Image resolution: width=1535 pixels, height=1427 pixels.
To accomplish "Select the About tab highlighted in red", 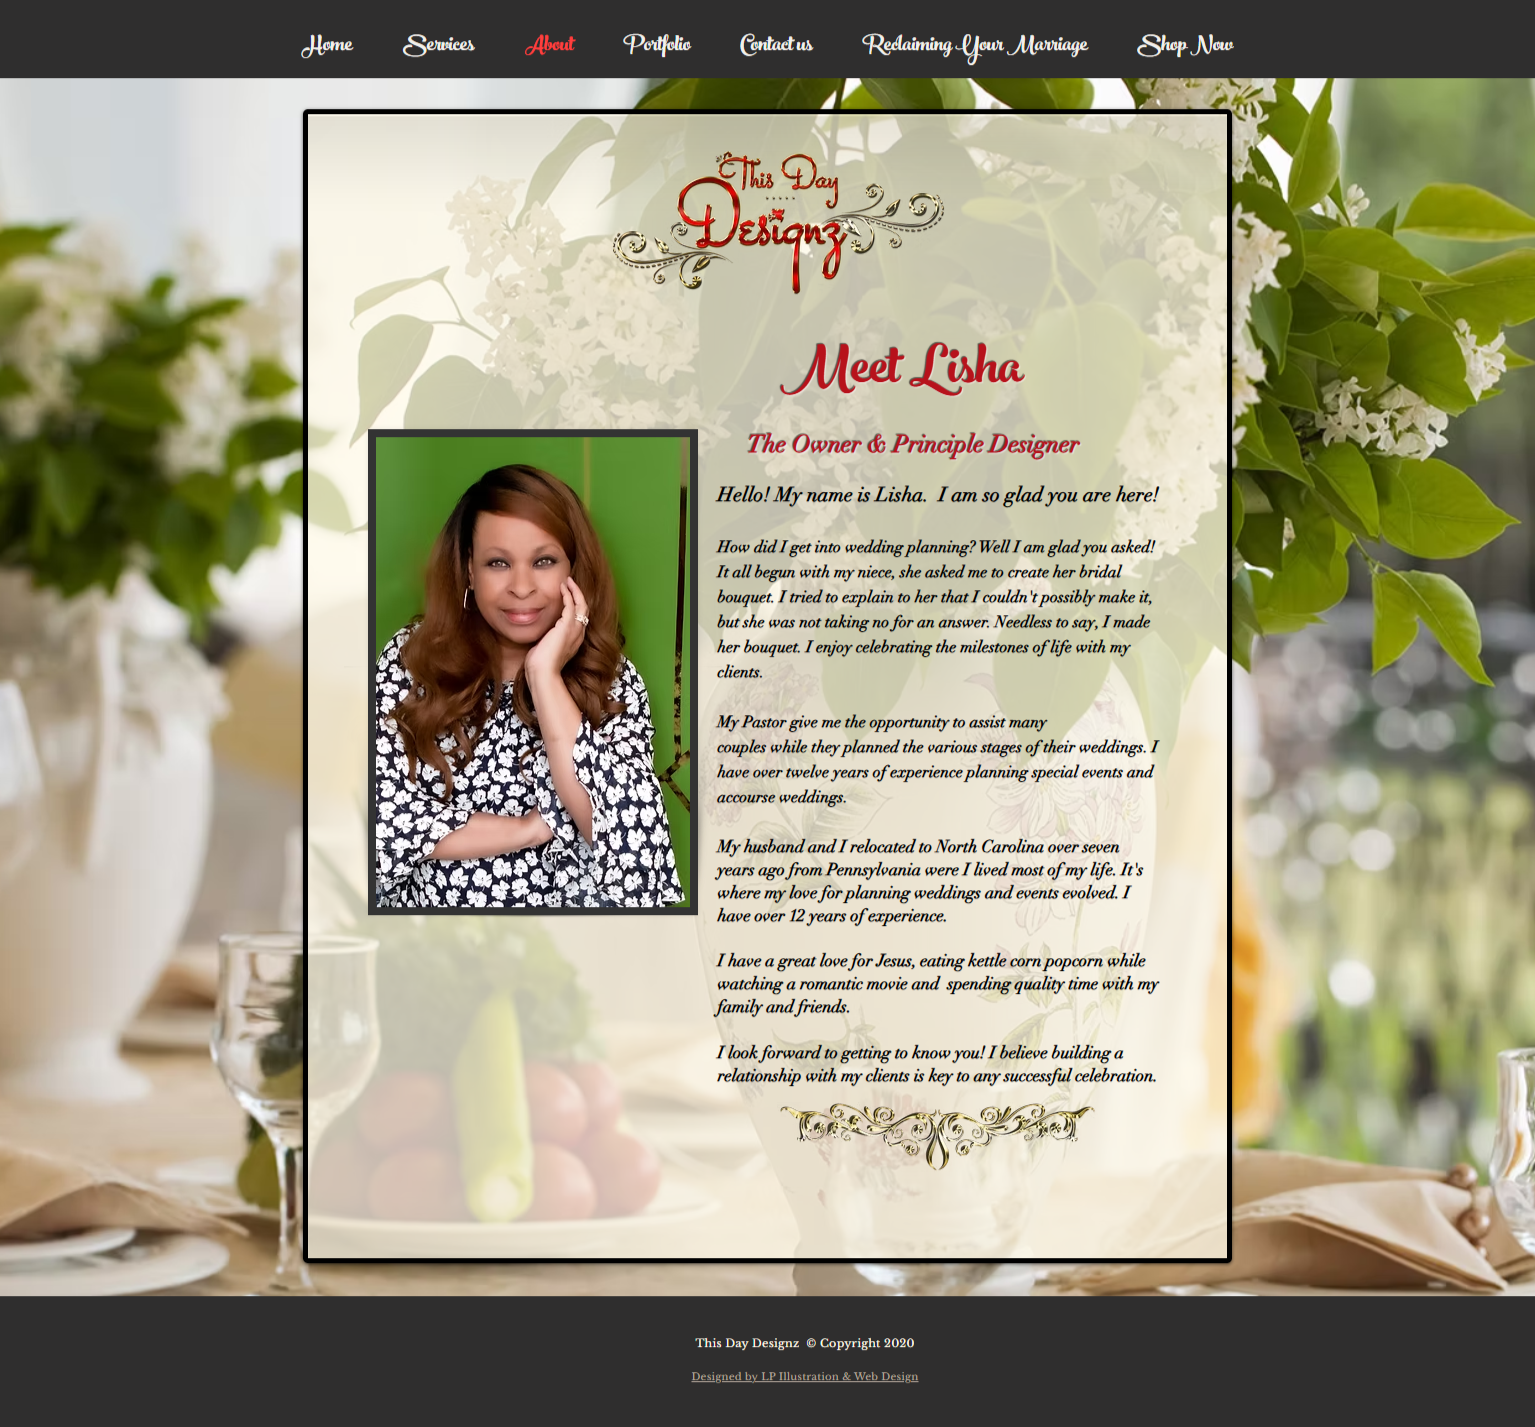I will tap(550, 44).
